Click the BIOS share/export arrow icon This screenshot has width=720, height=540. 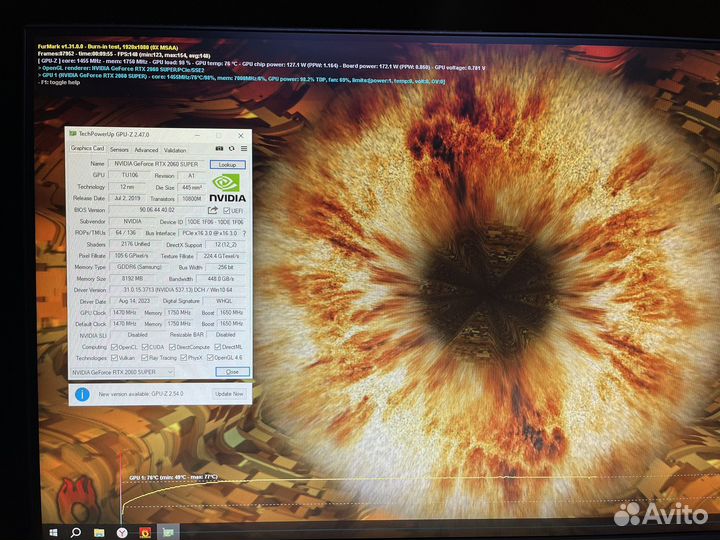coord(213,210)
